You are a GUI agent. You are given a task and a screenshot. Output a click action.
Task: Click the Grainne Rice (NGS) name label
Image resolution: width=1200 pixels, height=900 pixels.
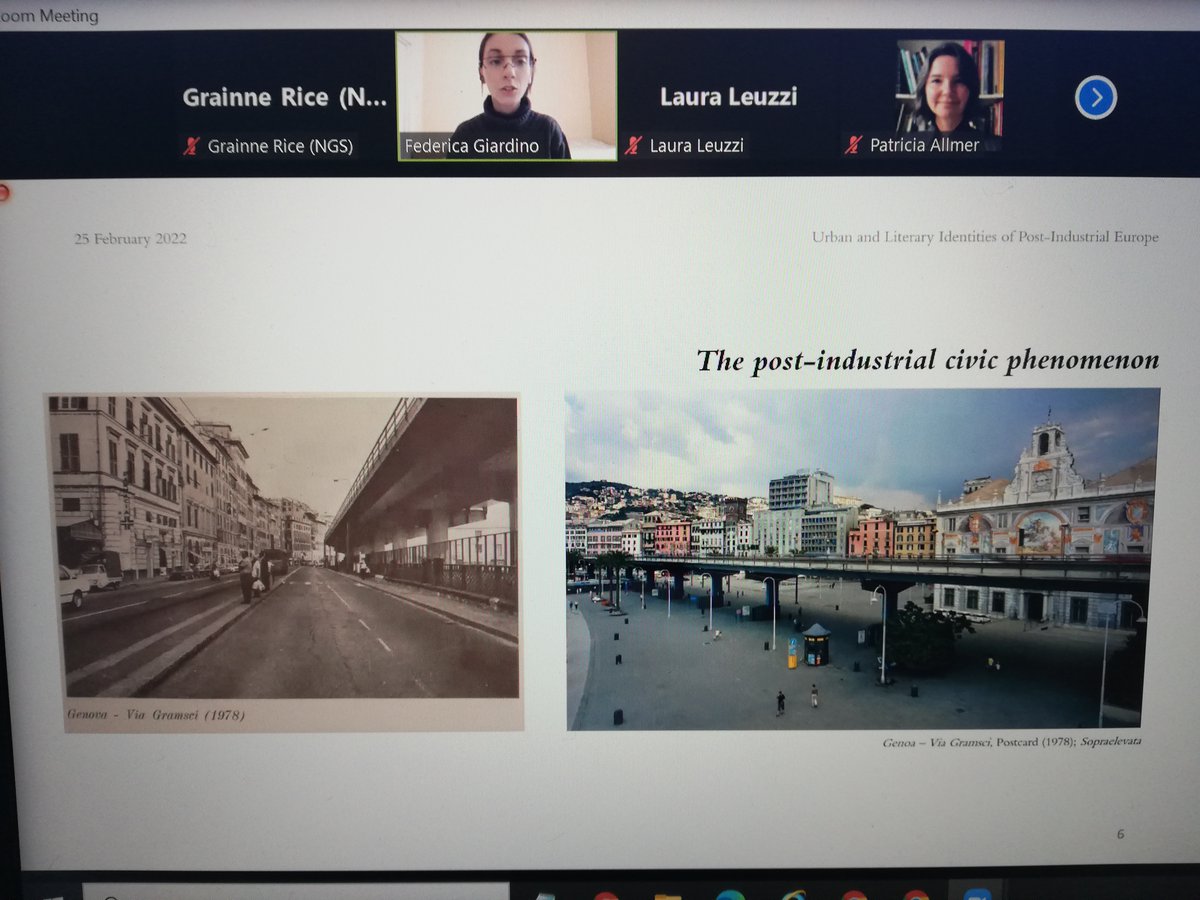pos(280,146)
